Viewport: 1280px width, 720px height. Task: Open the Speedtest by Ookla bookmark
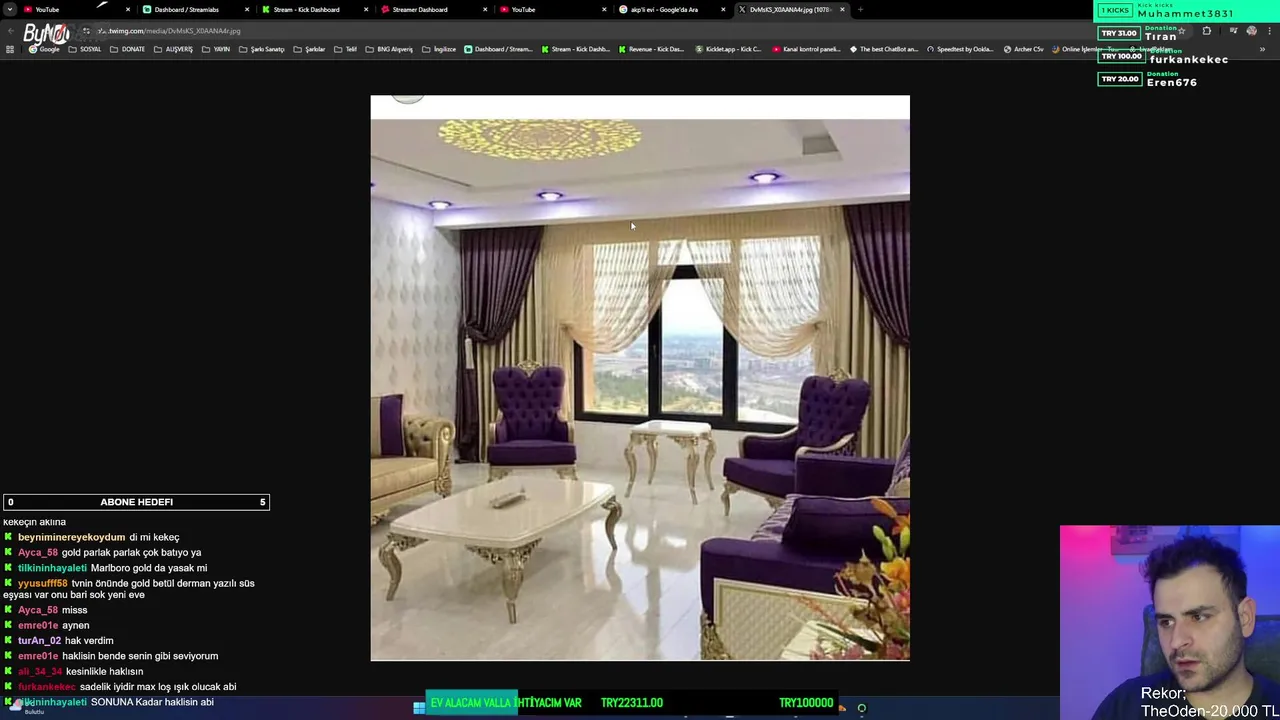pyautogui.click(x=960, y=49)
